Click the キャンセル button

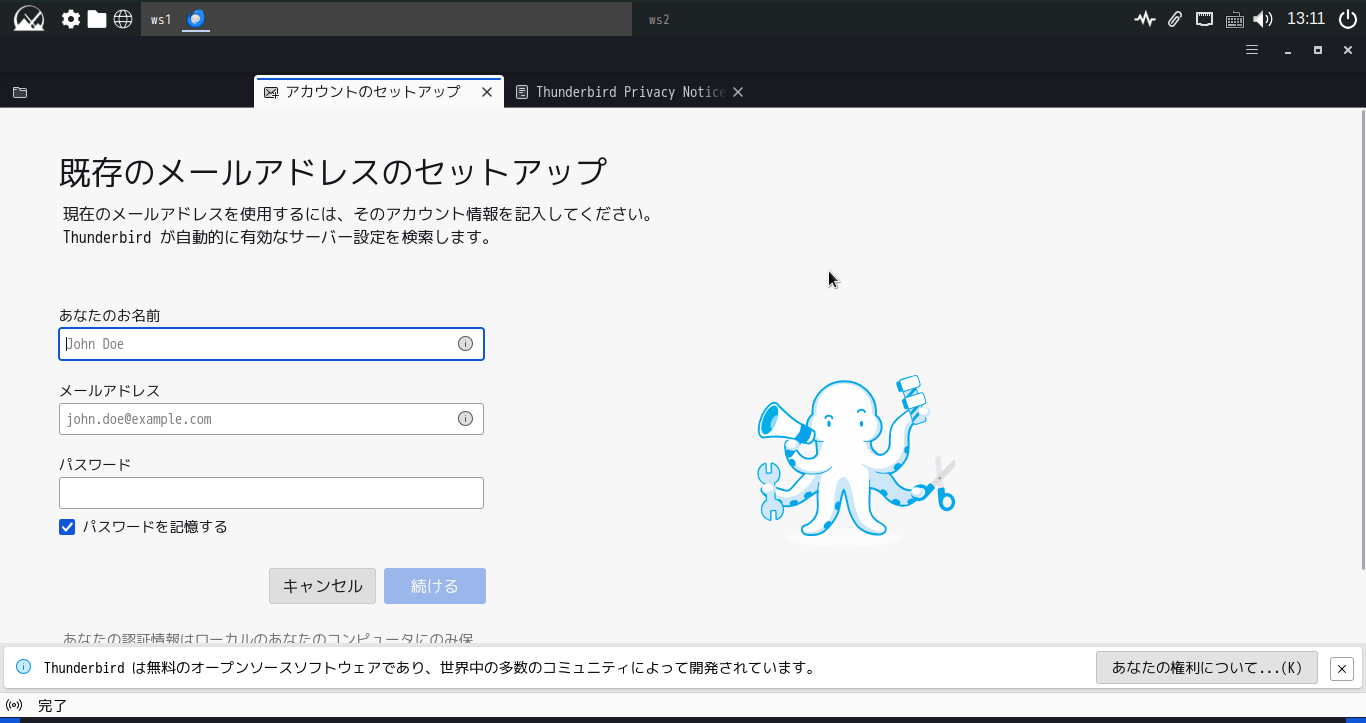click(322, 586)
